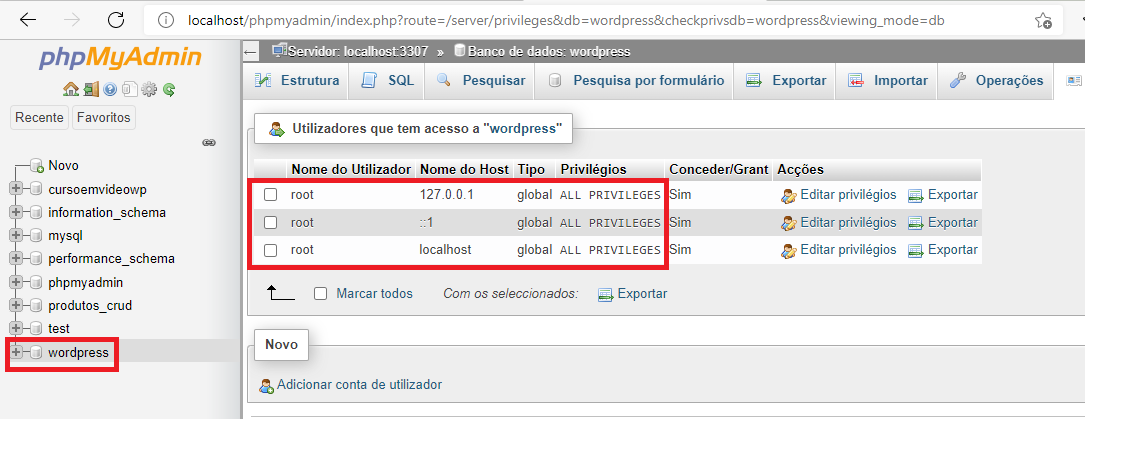Click the 'Recente' button
Viewport: 1134px width, 450px height.
click(40, 117)
